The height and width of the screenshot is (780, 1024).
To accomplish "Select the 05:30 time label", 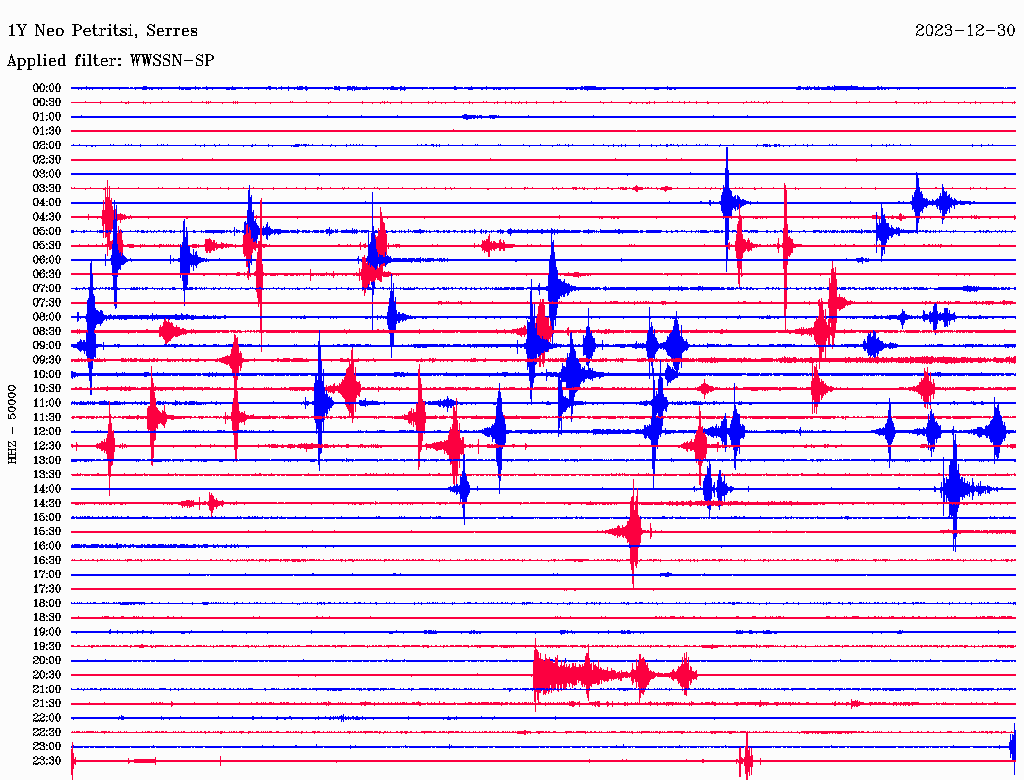I will tap(47, 246).
